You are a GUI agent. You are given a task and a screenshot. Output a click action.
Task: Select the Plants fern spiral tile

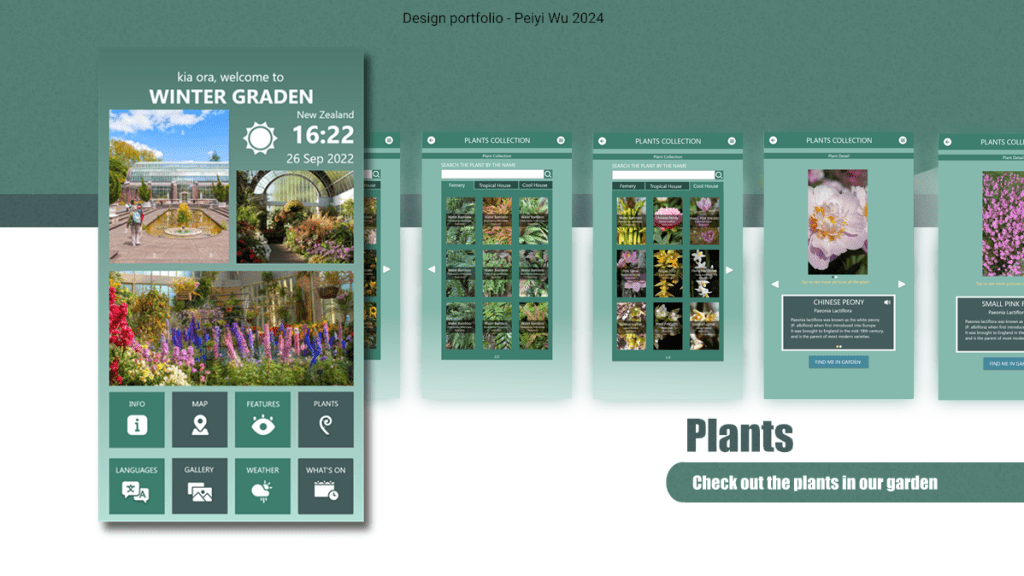326,419
